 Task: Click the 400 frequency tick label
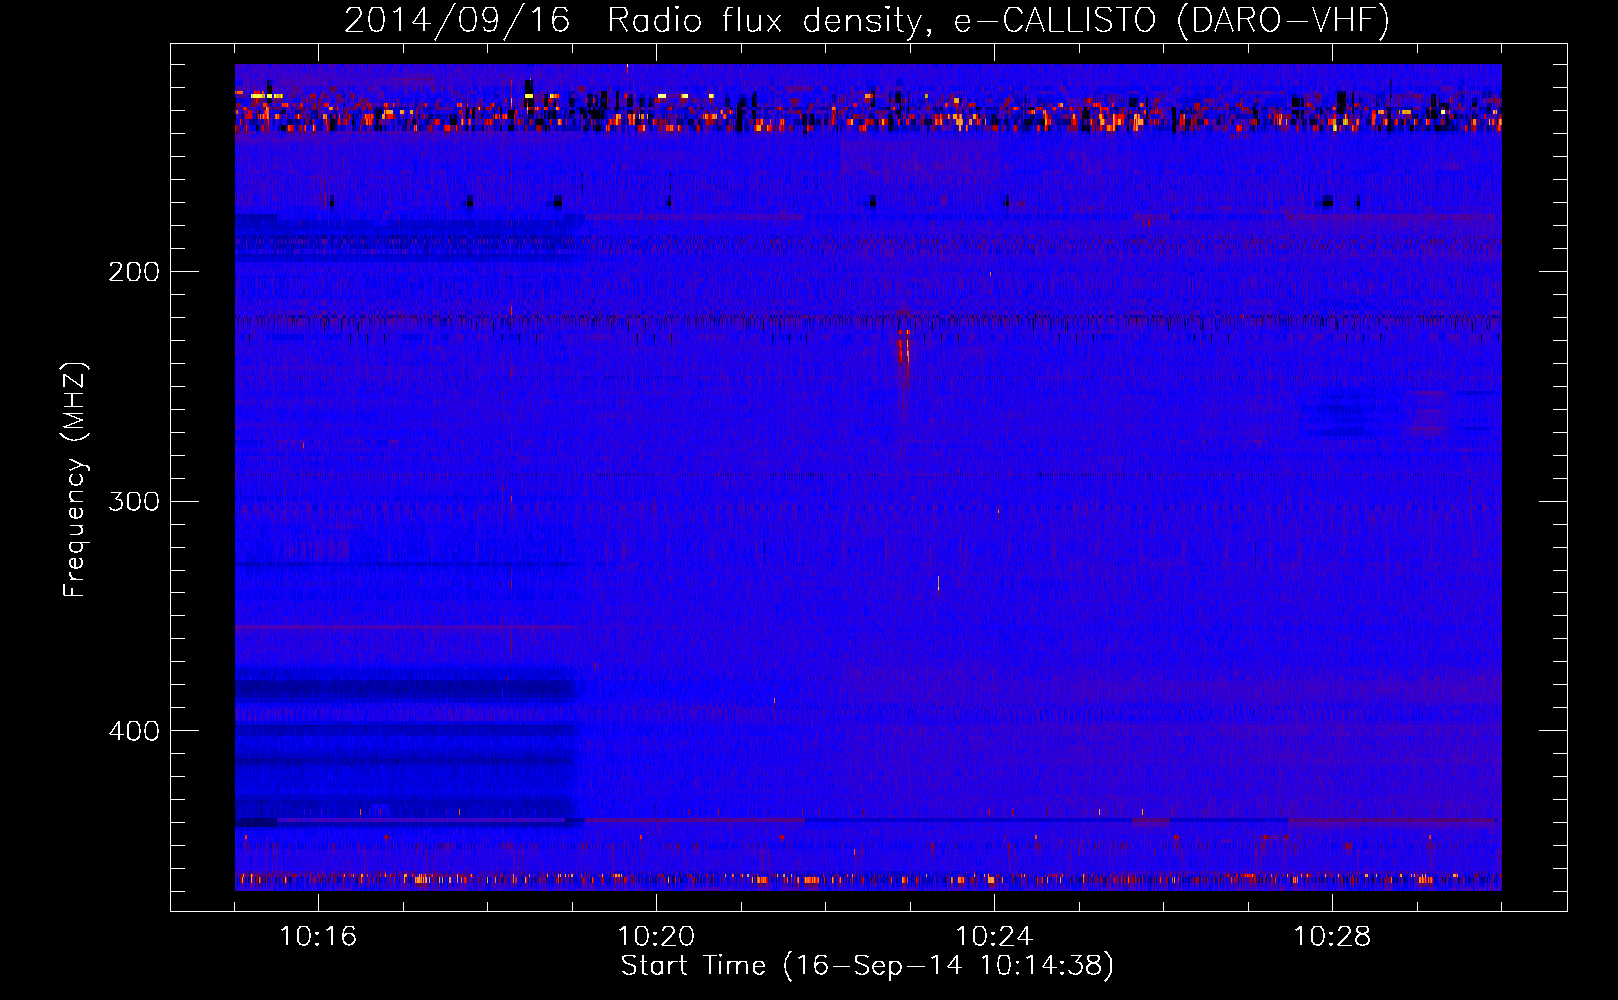click(133, 731)
